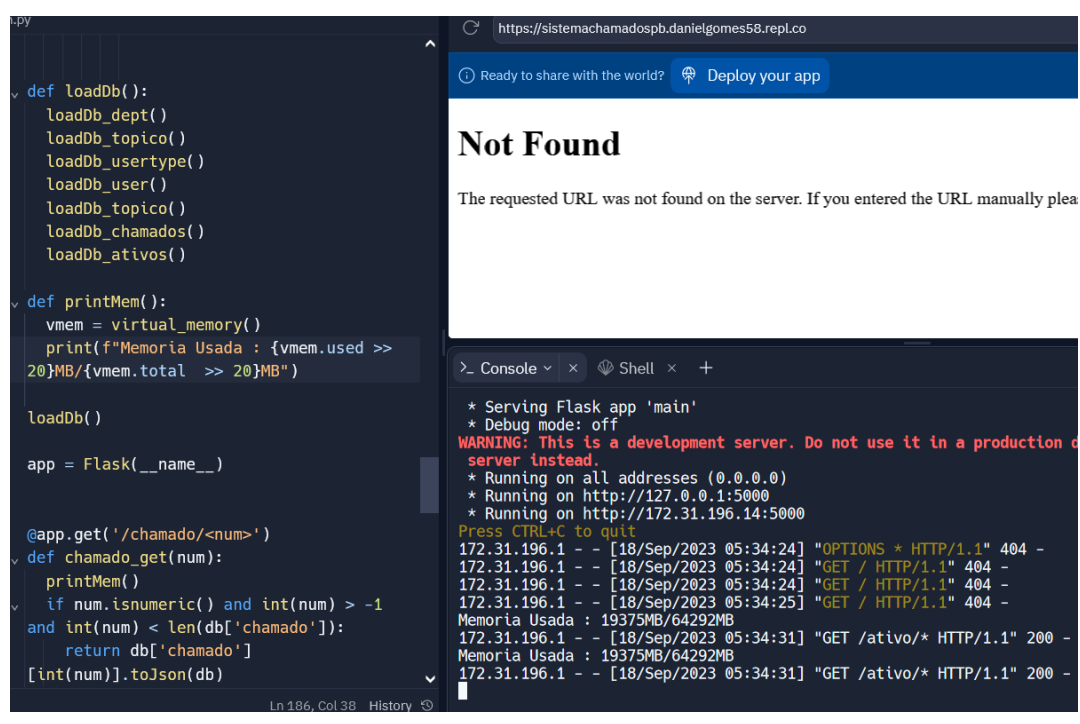
Task: Click the app = Flask(__name__) line
Action: point(125,464)
